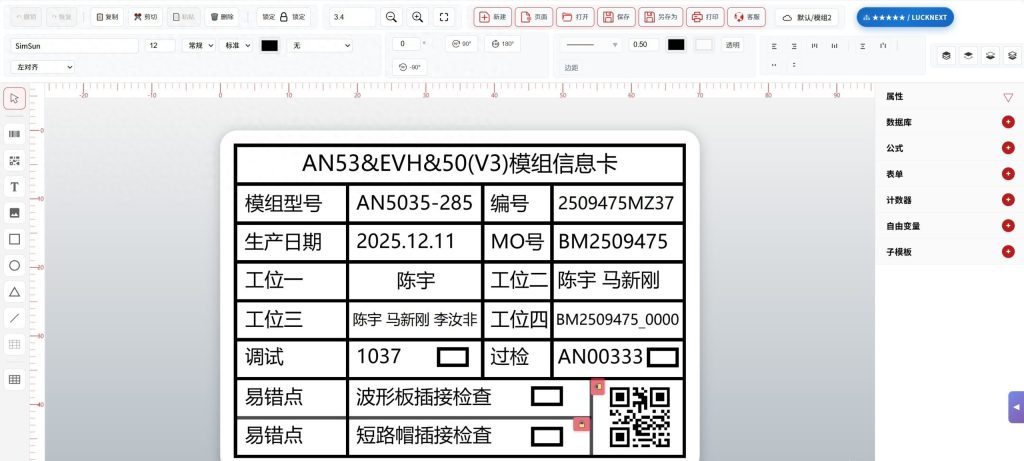Open the border color black swatch
The image size is (1024, 461).
tap(676, 44)
